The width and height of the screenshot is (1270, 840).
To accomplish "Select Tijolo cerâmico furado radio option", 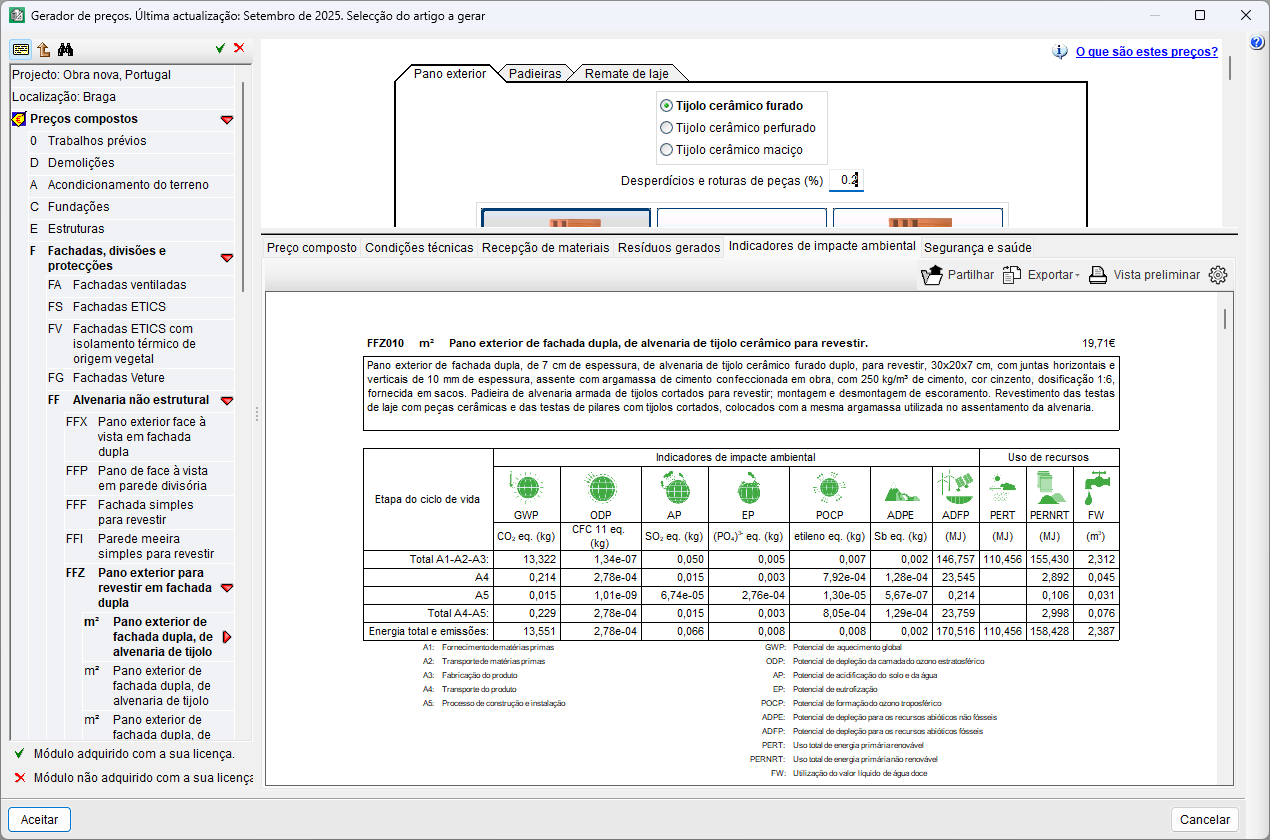I will (x=667, y=105).
